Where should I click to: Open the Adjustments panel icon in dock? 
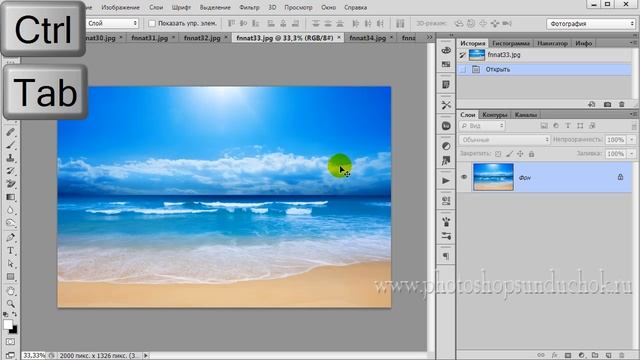point(446,146)
